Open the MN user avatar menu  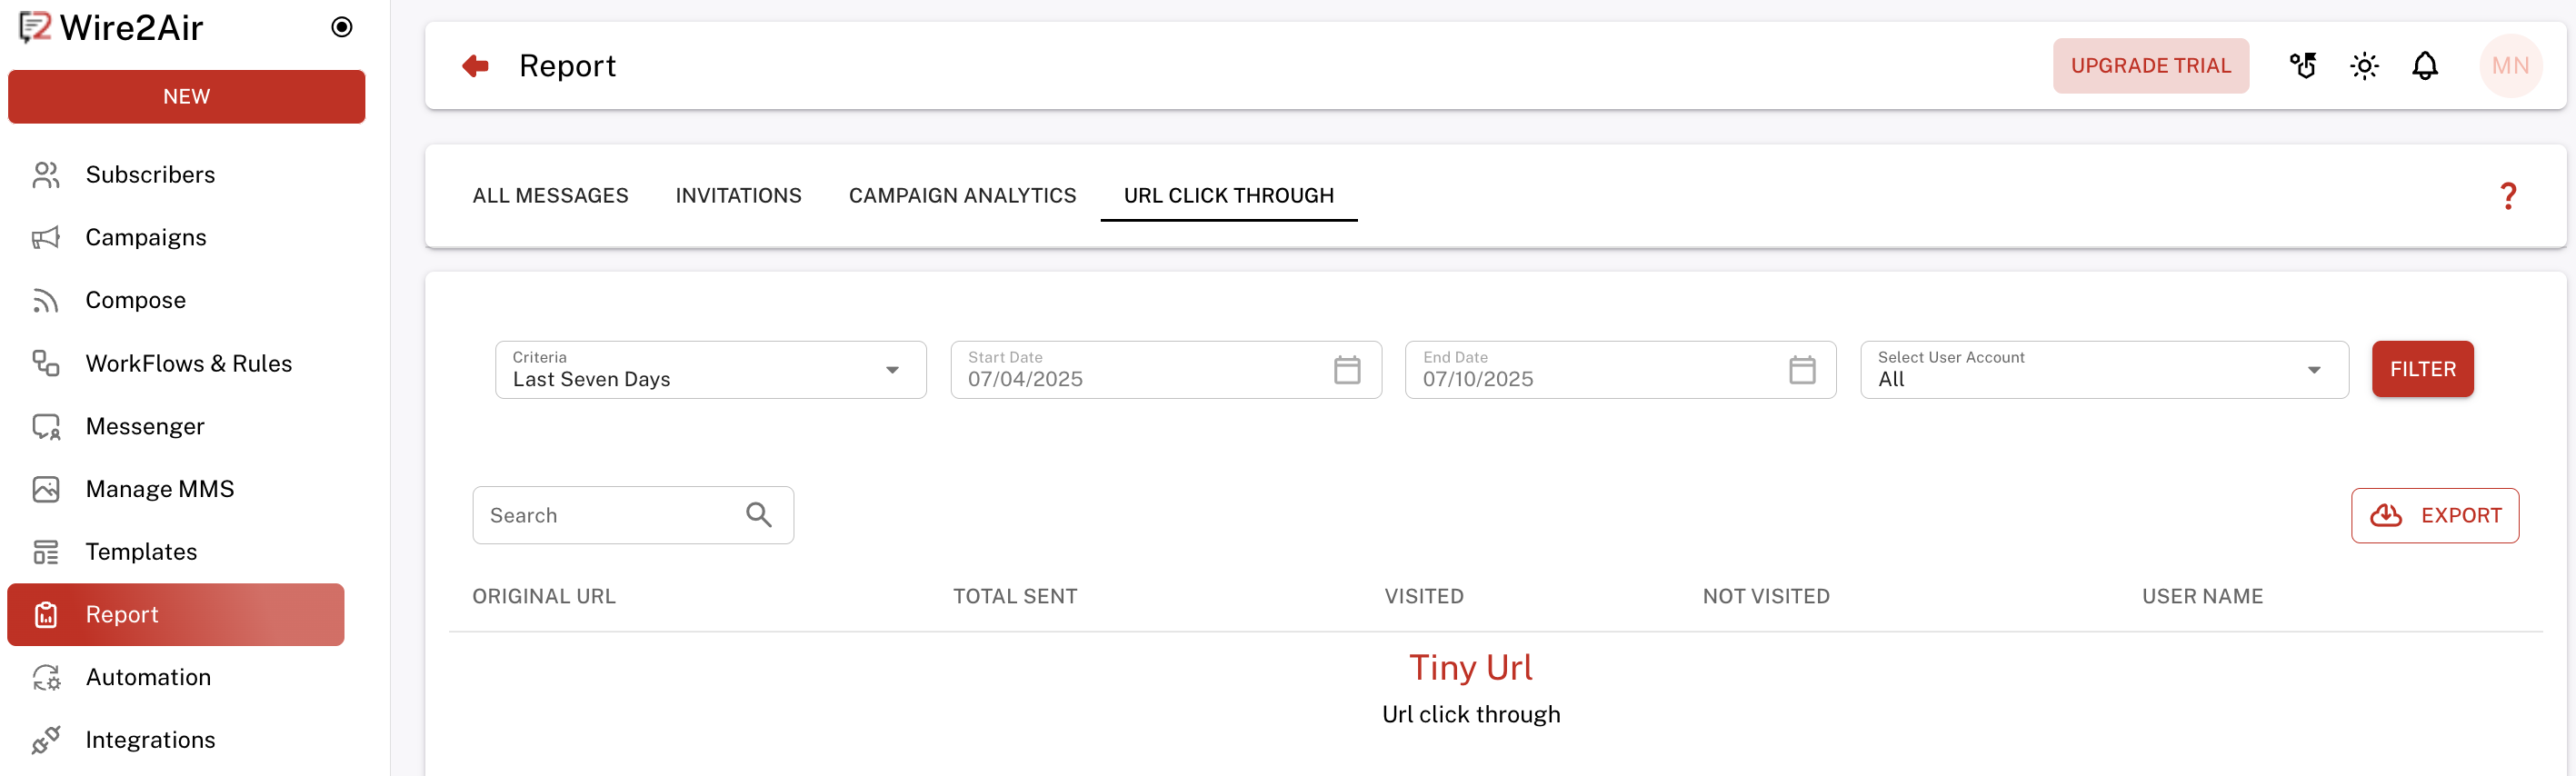(x=2510, y=66)
